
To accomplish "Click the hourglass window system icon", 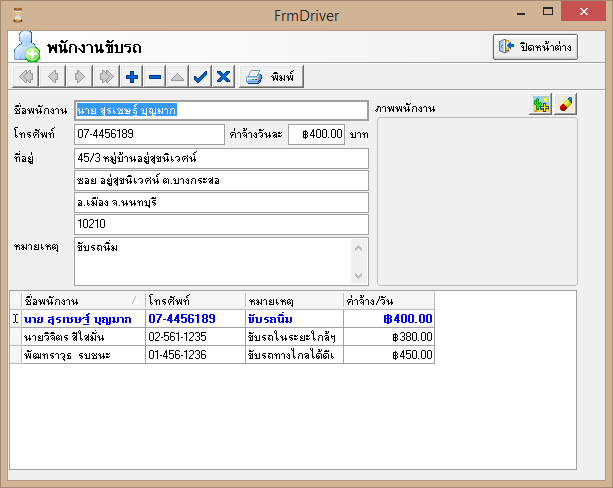I will pyautogui.click(x=18, y=15).
